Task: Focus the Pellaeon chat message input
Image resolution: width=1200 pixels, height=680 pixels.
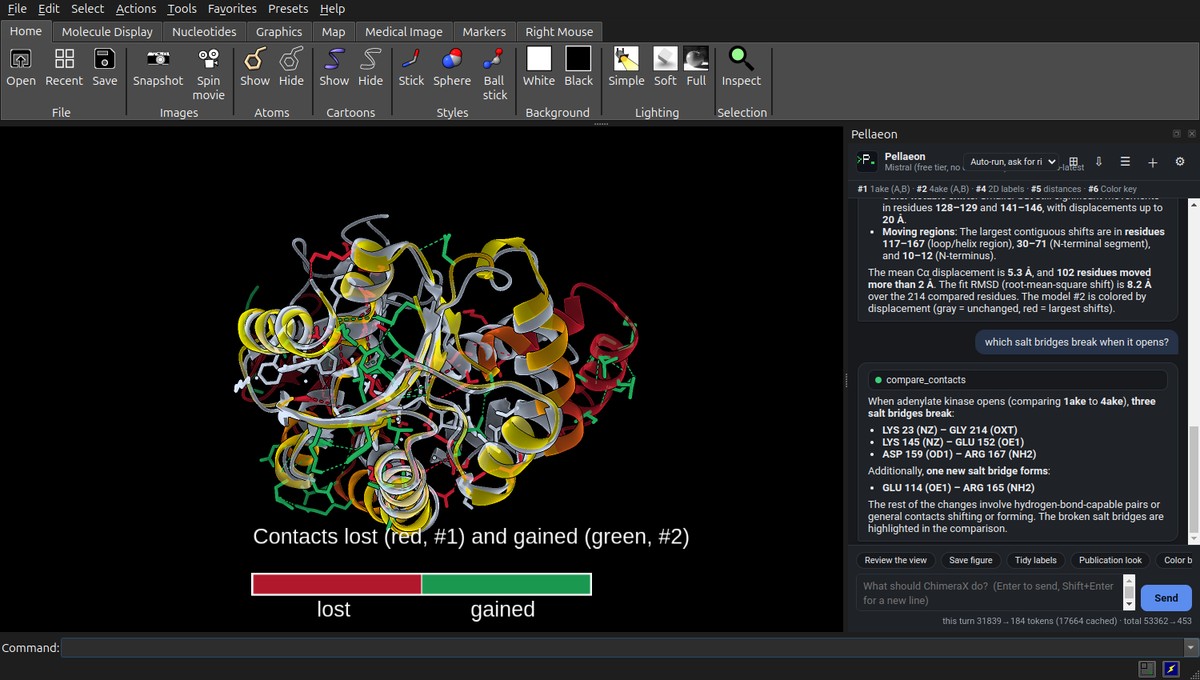Action: coord(989,593)
